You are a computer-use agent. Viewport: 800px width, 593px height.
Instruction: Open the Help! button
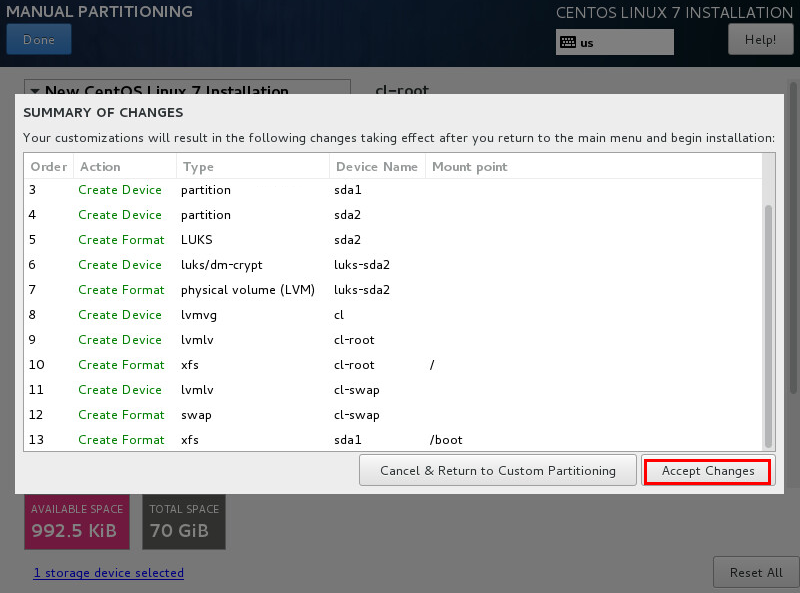pyautogui.click(x=760, y=40)
